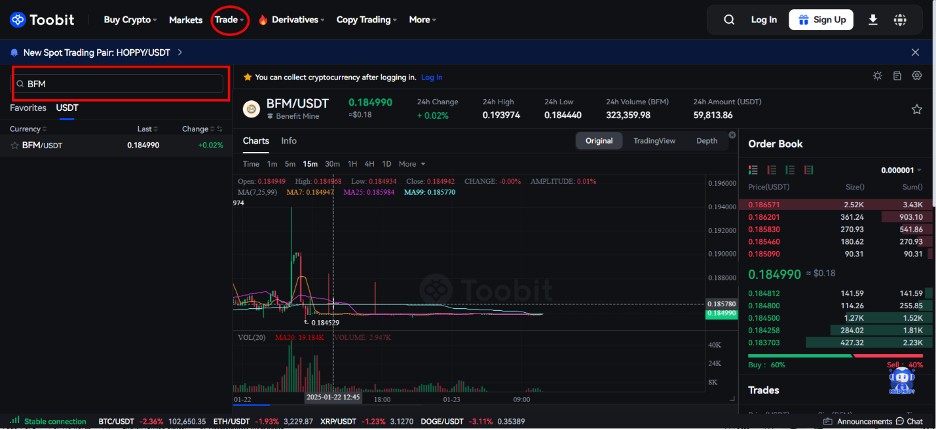Viewport: 936px width, 430px height.
Task: Open the 0.000001 price precision dropdown
Action: [903, 170]
